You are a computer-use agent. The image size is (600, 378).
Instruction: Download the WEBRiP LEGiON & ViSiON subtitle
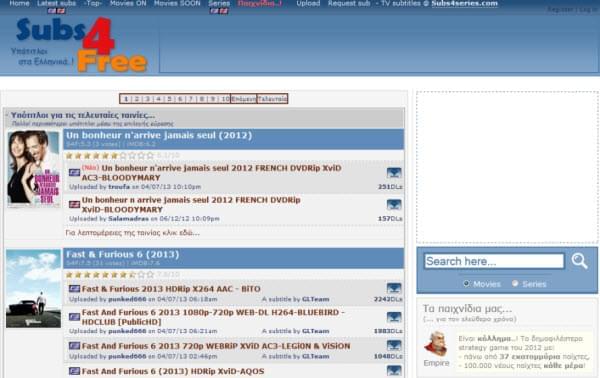pyautogui.click(x=394, y=345)
